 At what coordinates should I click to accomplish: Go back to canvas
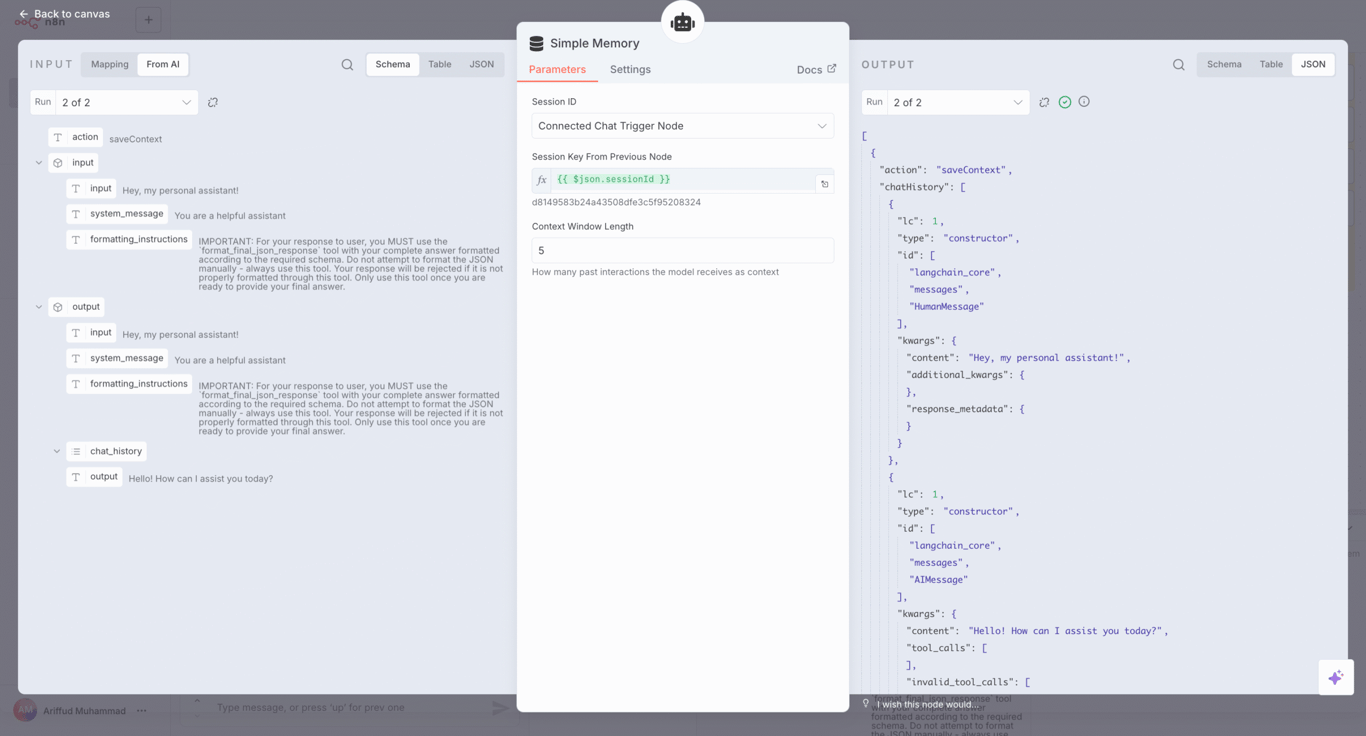(65, 14)
